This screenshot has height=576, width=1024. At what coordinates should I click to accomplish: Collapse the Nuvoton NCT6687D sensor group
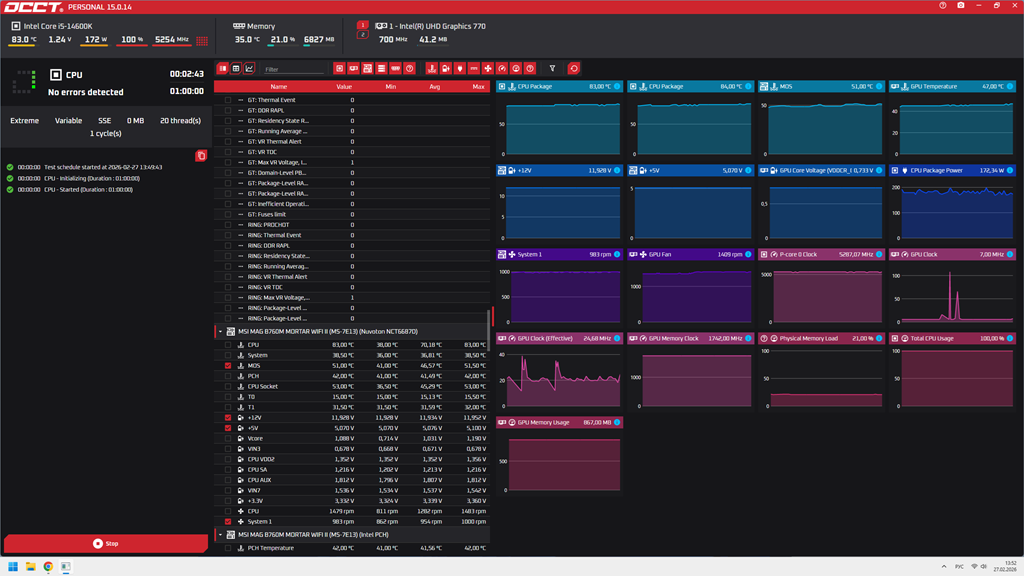[x=220, y=332]
